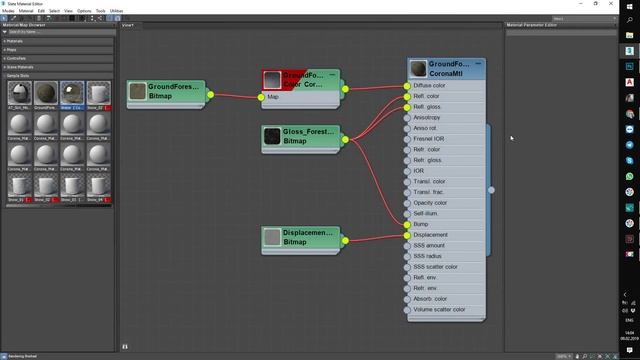Collapse the GroundFo... CoronaMtl node with minus
The width and height of the screenshot is (640, 360).
click(478, 64)
